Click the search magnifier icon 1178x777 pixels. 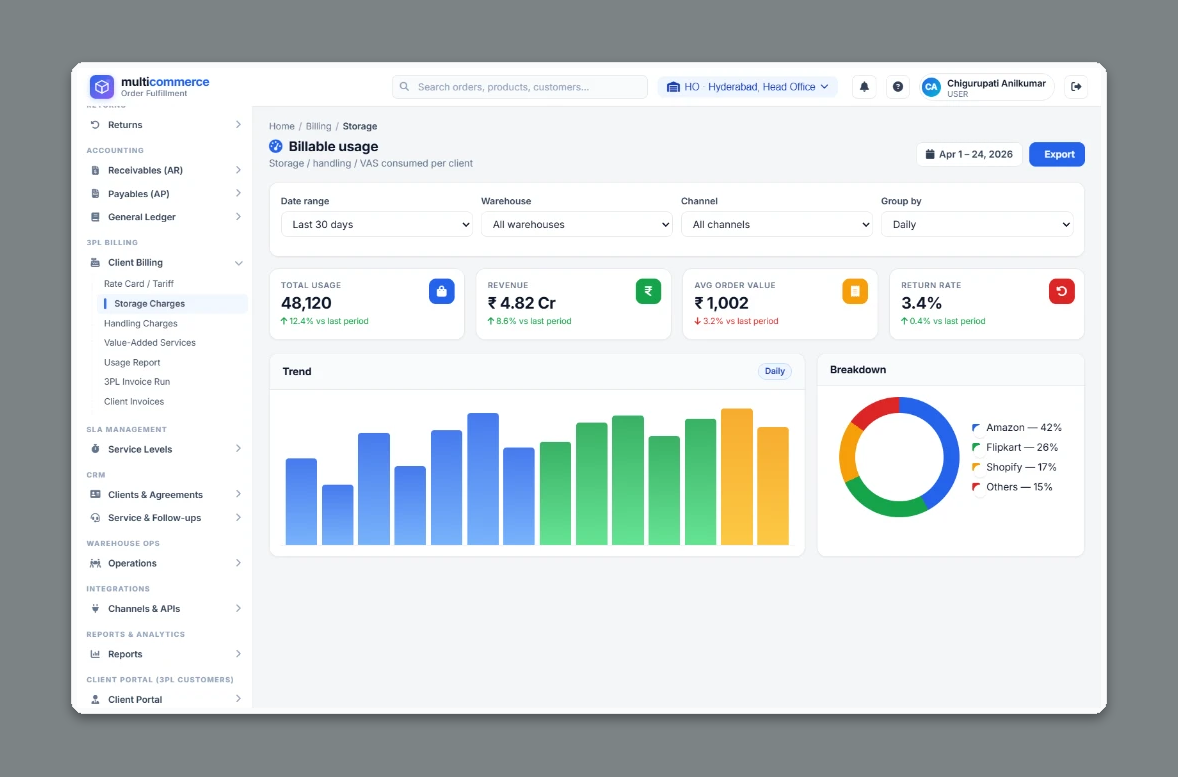[x=404, y=86]
